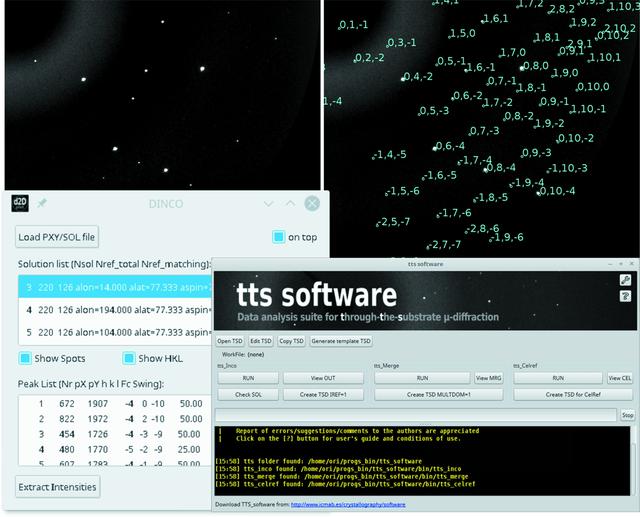Click the 0,10,-4 reflection label
Image resolution: width=640 pixels, height=517 pixels.
(x=558, y=191)
